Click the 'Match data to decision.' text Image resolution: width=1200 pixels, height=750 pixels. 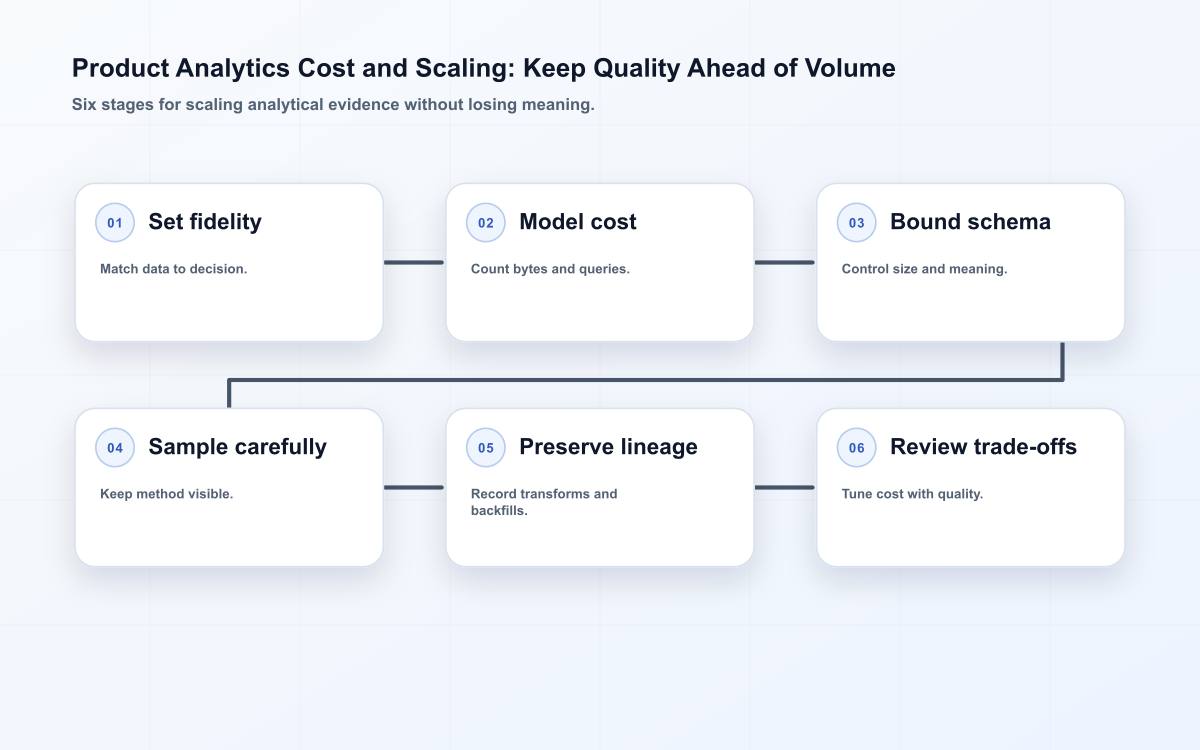pos(173,269)
